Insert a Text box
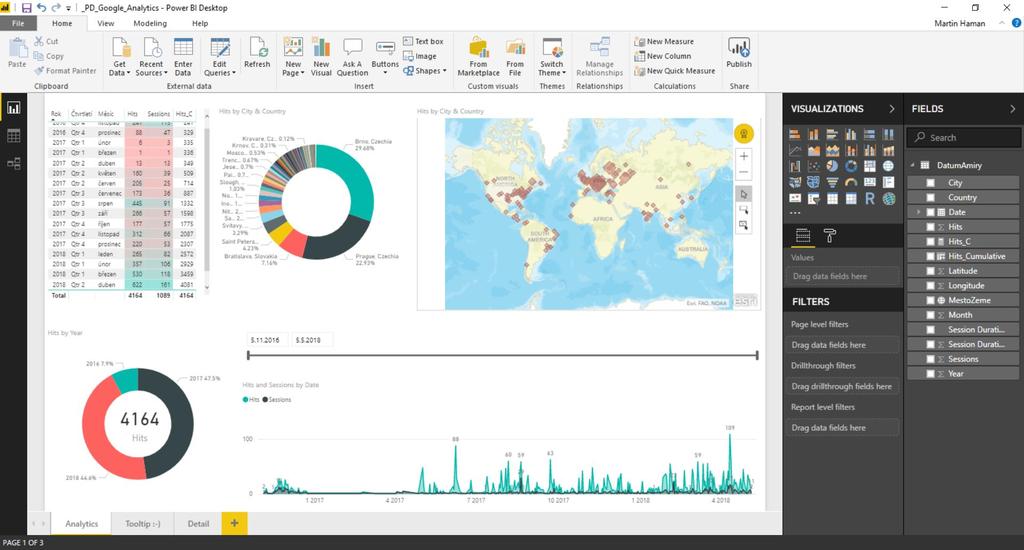This screenshot has width=1024, height=550. (423, 41)
